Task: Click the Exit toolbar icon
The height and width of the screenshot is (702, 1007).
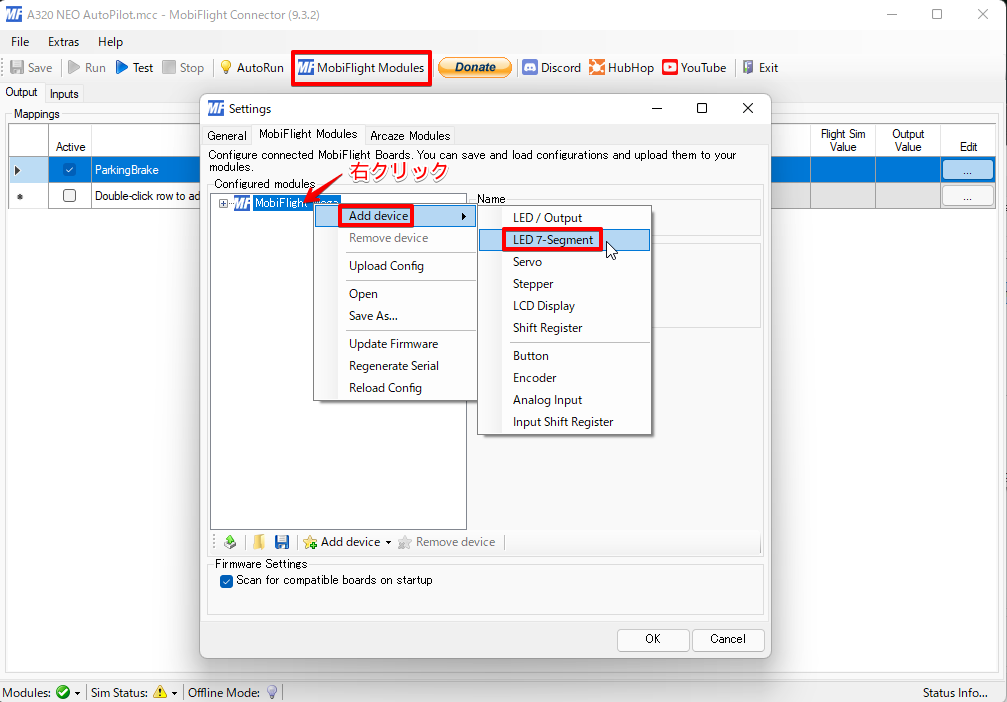Action: [x=748, y=67]
